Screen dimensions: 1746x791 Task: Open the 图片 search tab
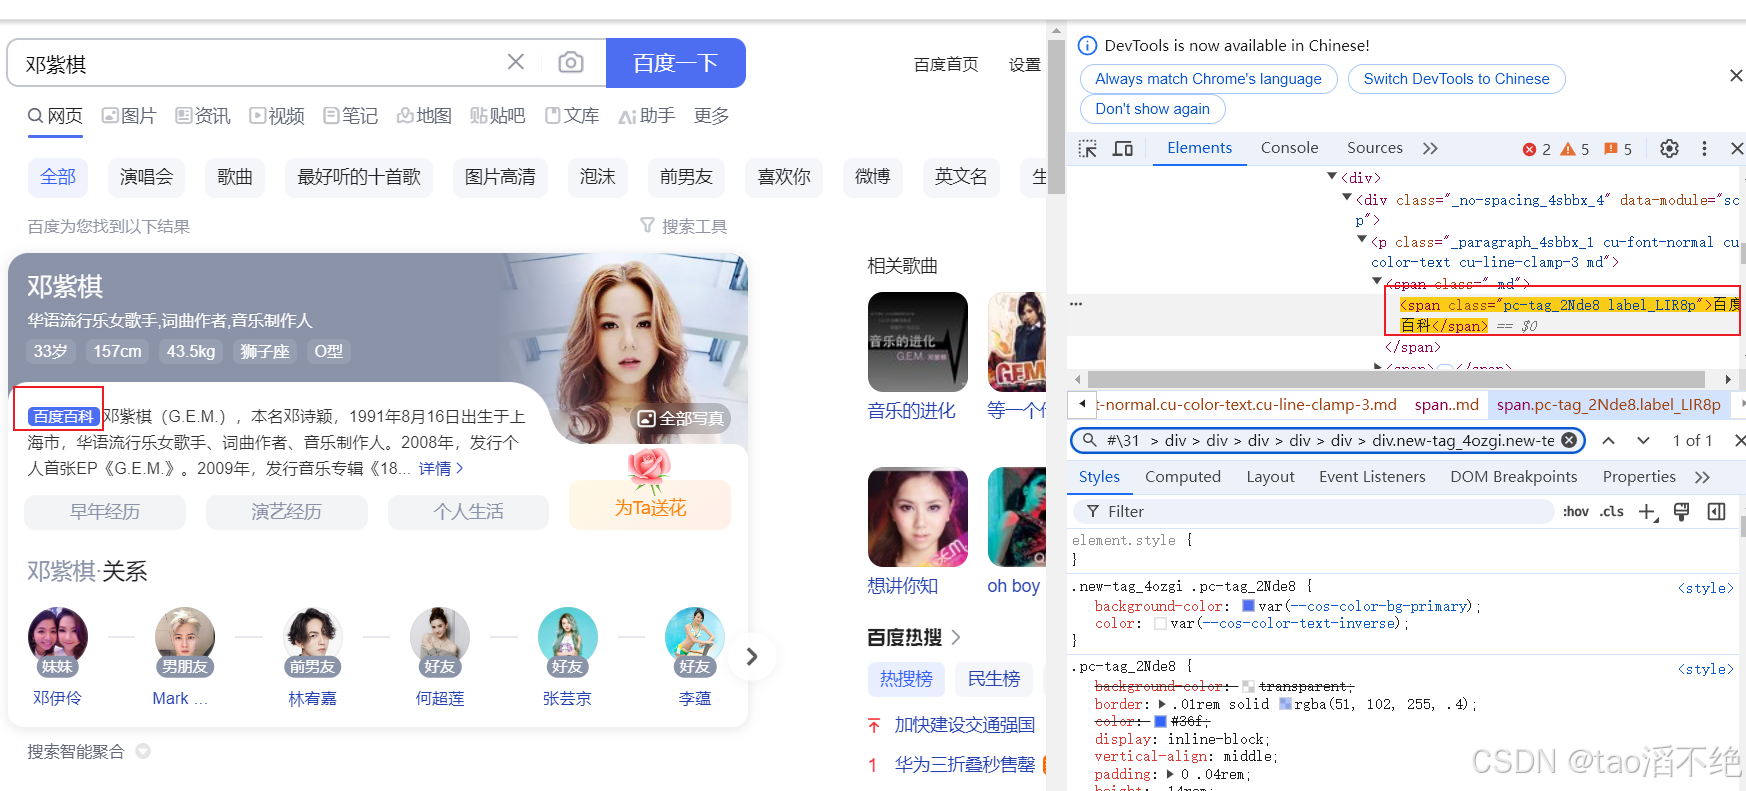tap(129, 116)
